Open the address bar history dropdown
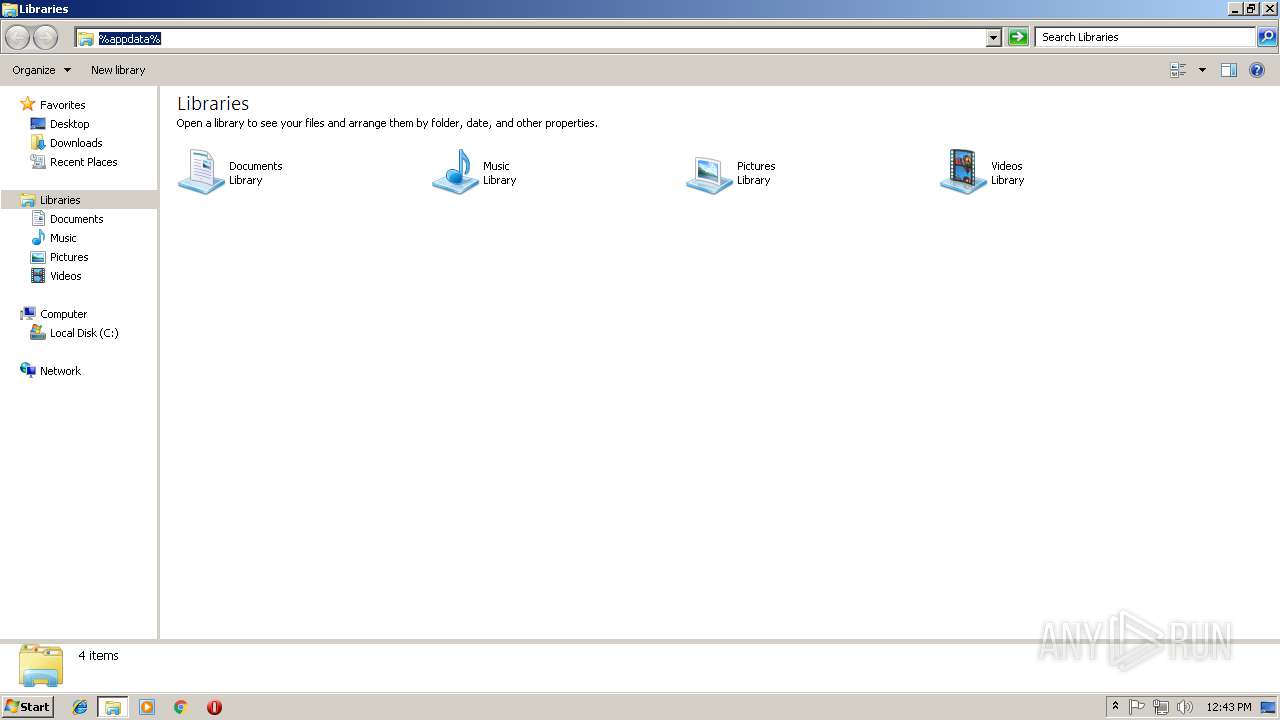1280x720 pixels. point(993,38)
